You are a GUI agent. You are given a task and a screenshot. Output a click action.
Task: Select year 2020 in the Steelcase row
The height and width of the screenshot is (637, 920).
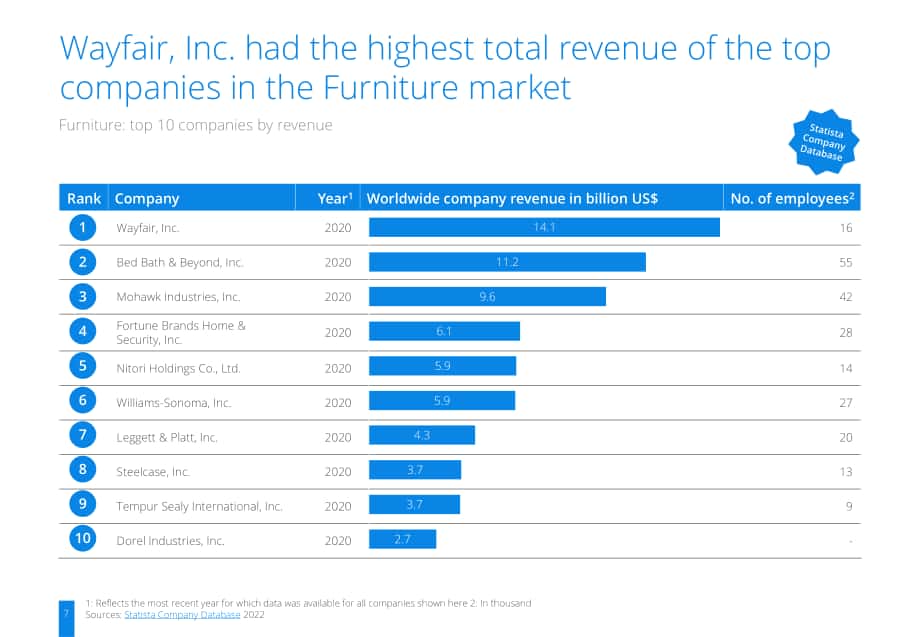338,472
